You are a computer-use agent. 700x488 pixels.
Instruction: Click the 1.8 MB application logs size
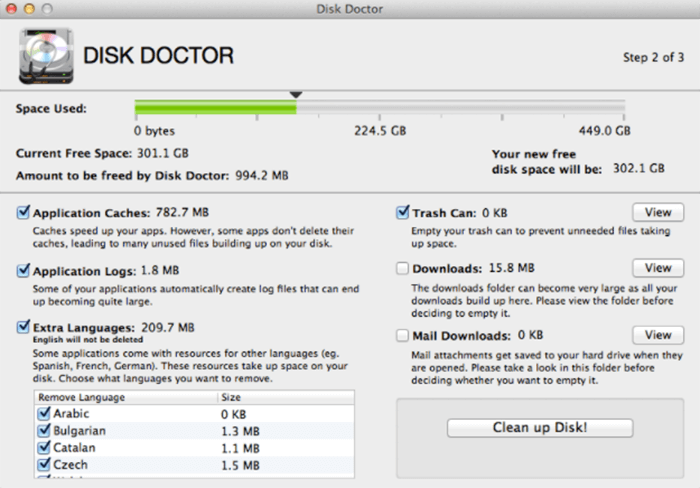click(x=160, y=271)
